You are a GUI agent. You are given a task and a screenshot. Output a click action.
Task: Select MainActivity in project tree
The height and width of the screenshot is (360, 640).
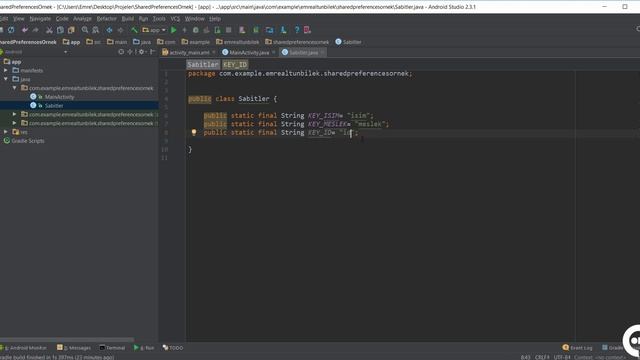click(60, 97)
